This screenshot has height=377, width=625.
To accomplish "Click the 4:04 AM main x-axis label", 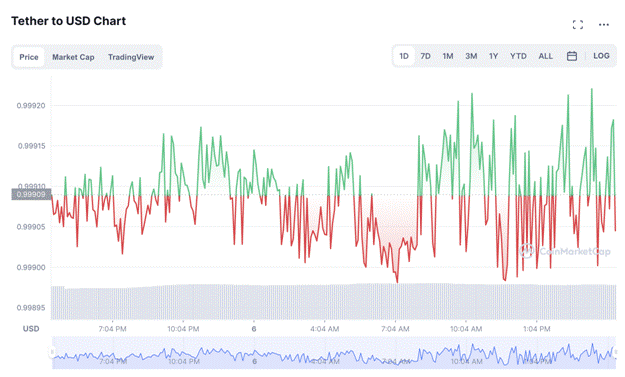I will point(324,329).
